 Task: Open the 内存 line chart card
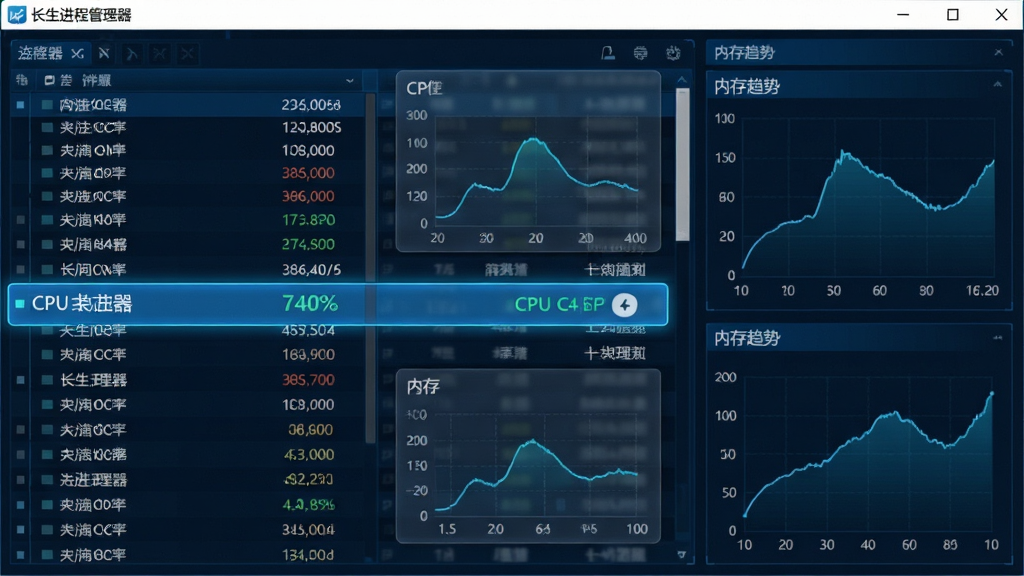[528, 456]
